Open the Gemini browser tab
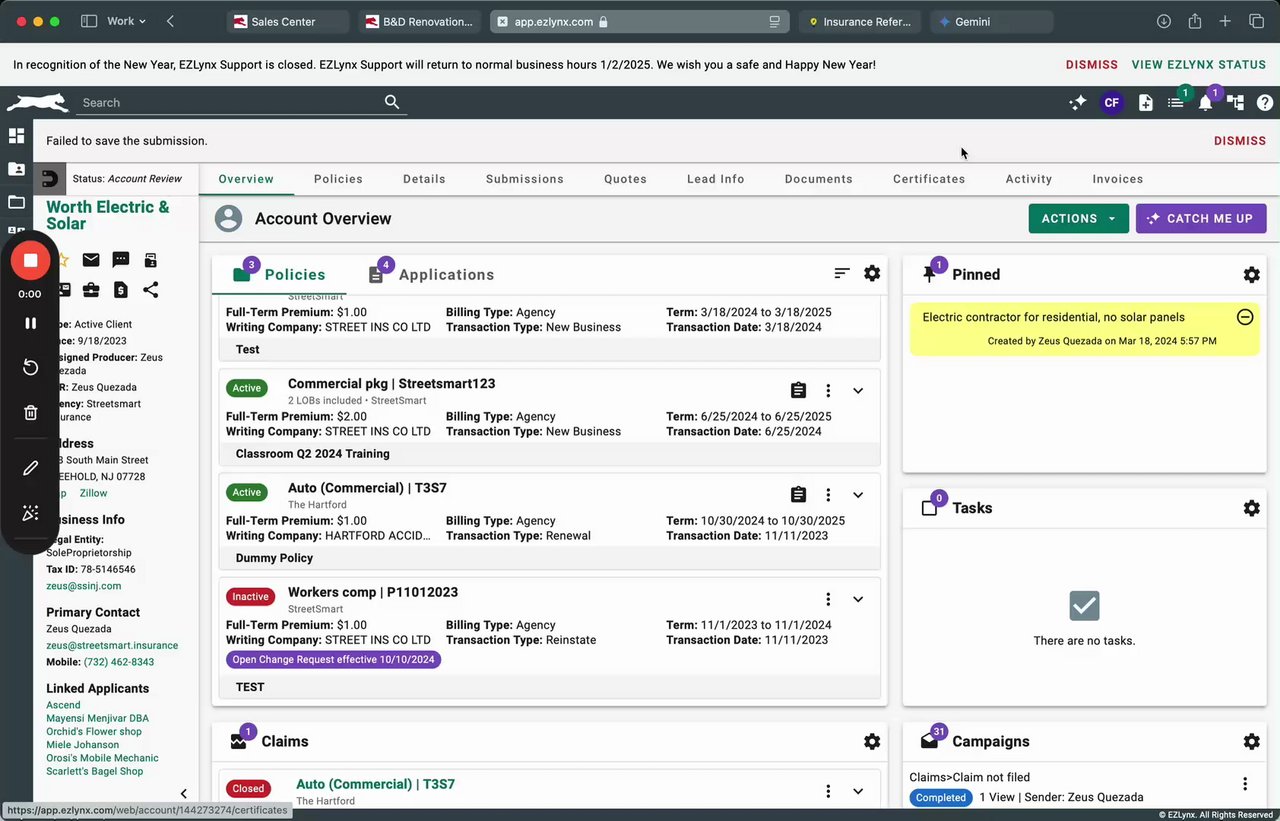 tap(991, 21)
